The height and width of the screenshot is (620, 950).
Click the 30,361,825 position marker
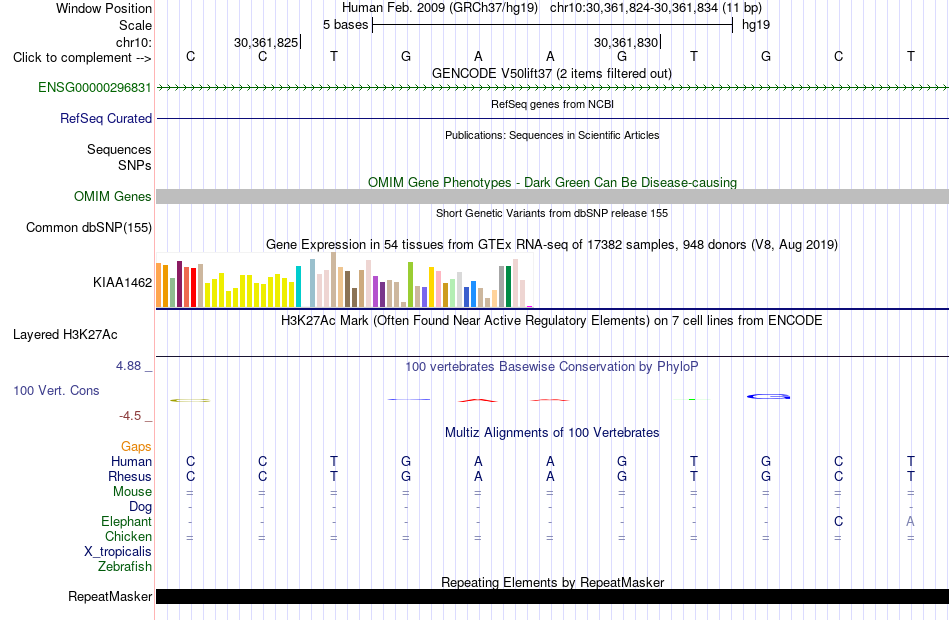click(x=266, y=42)
